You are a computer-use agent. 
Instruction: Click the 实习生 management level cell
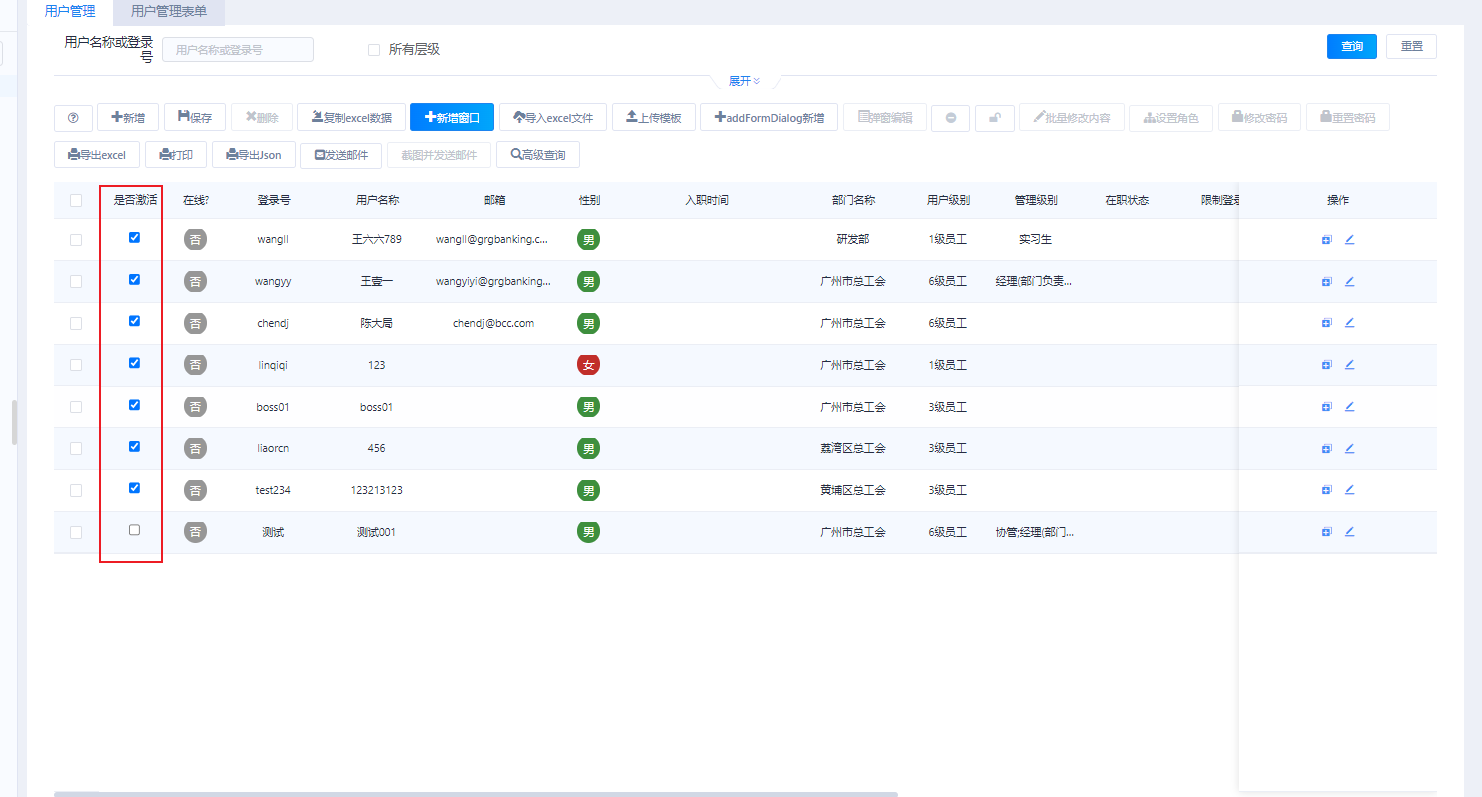tap(1036, 240)
